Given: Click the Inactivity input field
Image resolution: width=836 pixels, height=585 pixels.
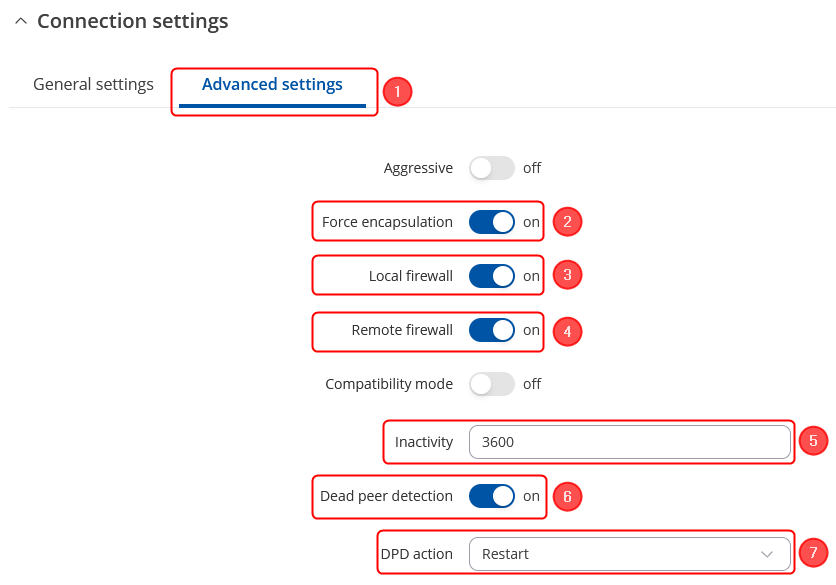Looking at the screenshot, I should click(629, 442).
